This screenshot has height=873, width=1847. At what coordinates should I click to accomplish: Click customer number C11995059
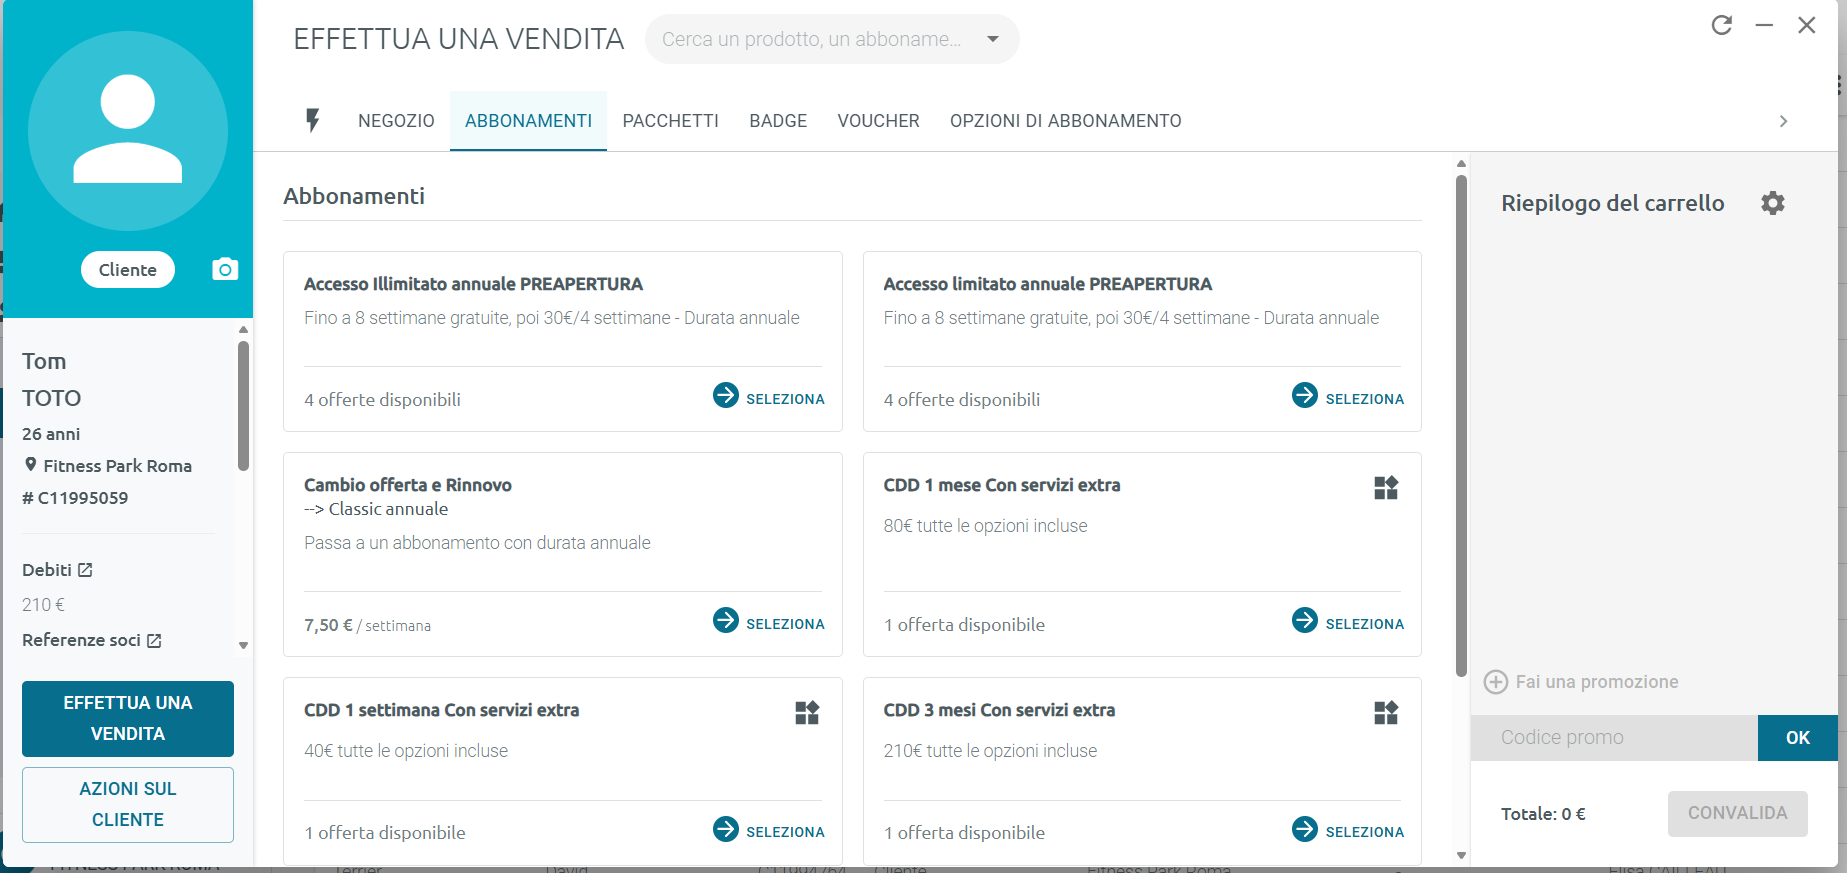(x=83, y=498)
